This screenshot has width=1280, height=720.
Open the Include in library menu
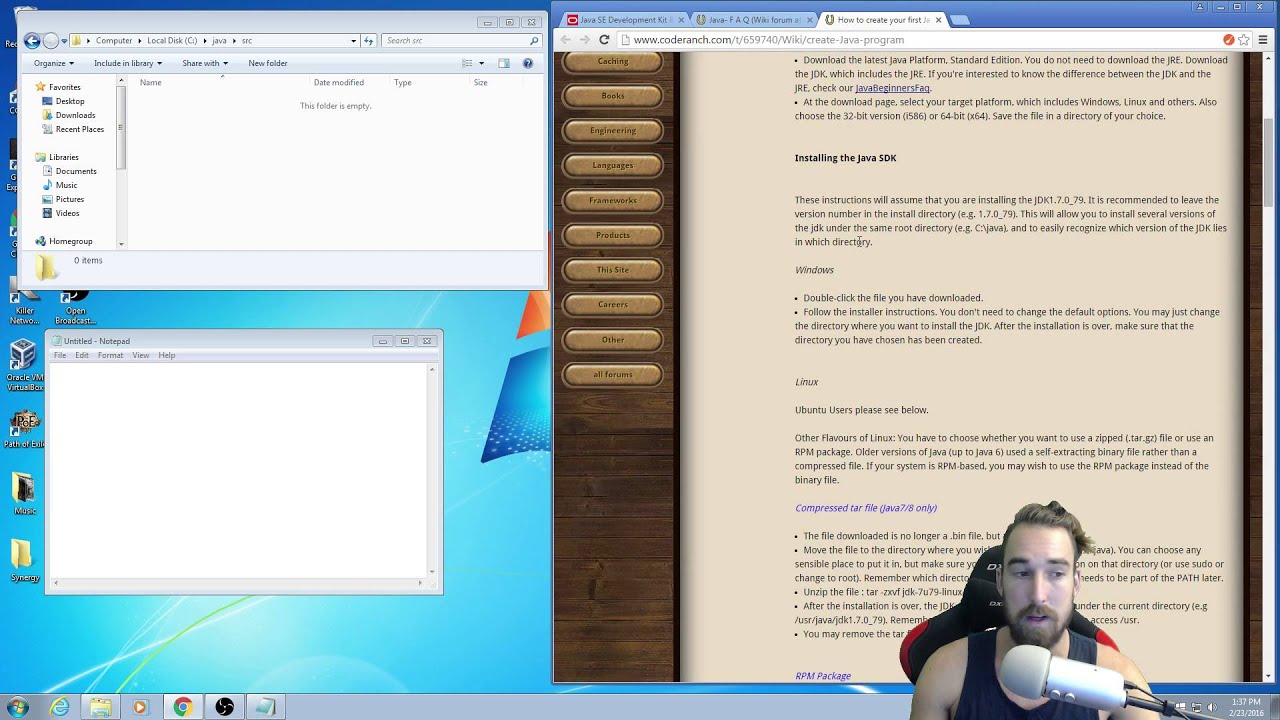point(128,63)
